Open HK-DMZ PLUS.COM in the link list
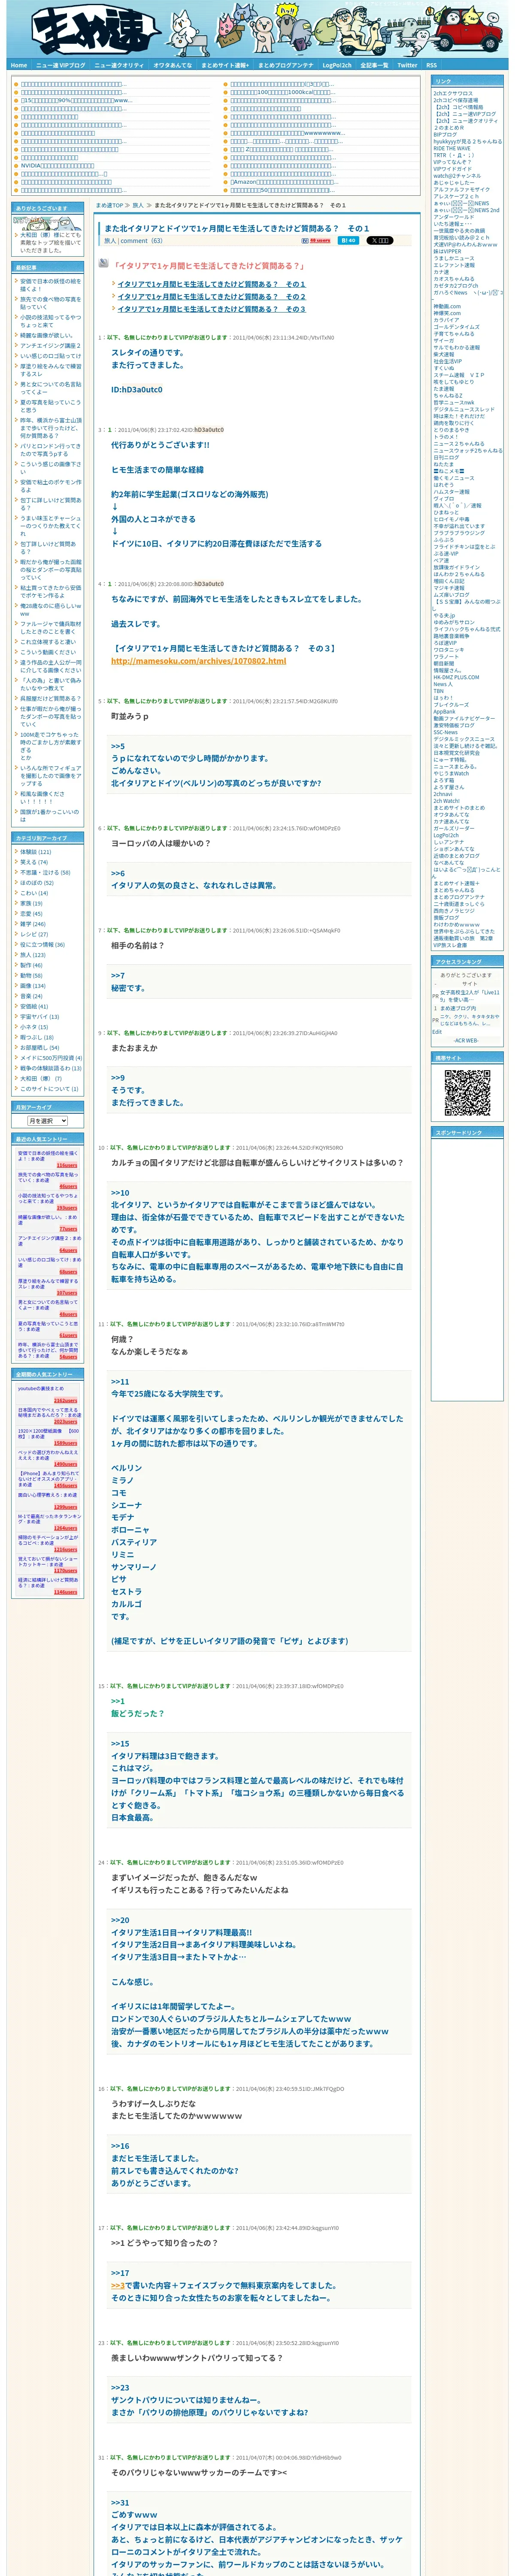The height and width of the screenshot is (2576, 515). (x=456, y=677)
